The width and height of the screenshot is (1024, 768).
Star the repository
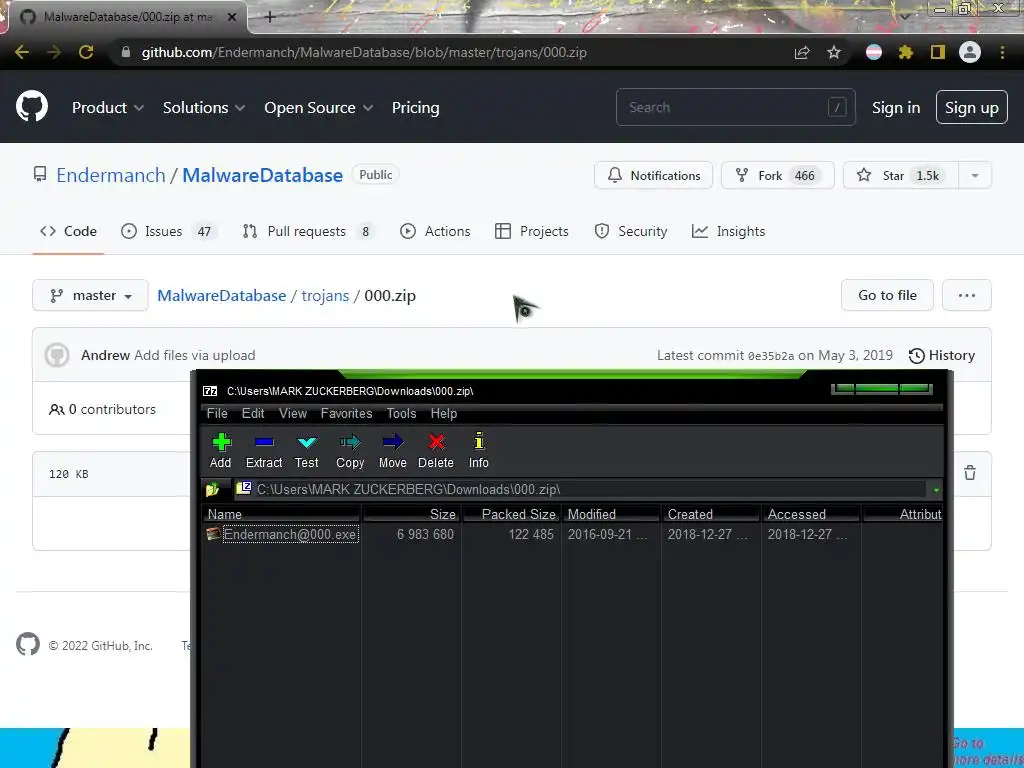(901, 175)
